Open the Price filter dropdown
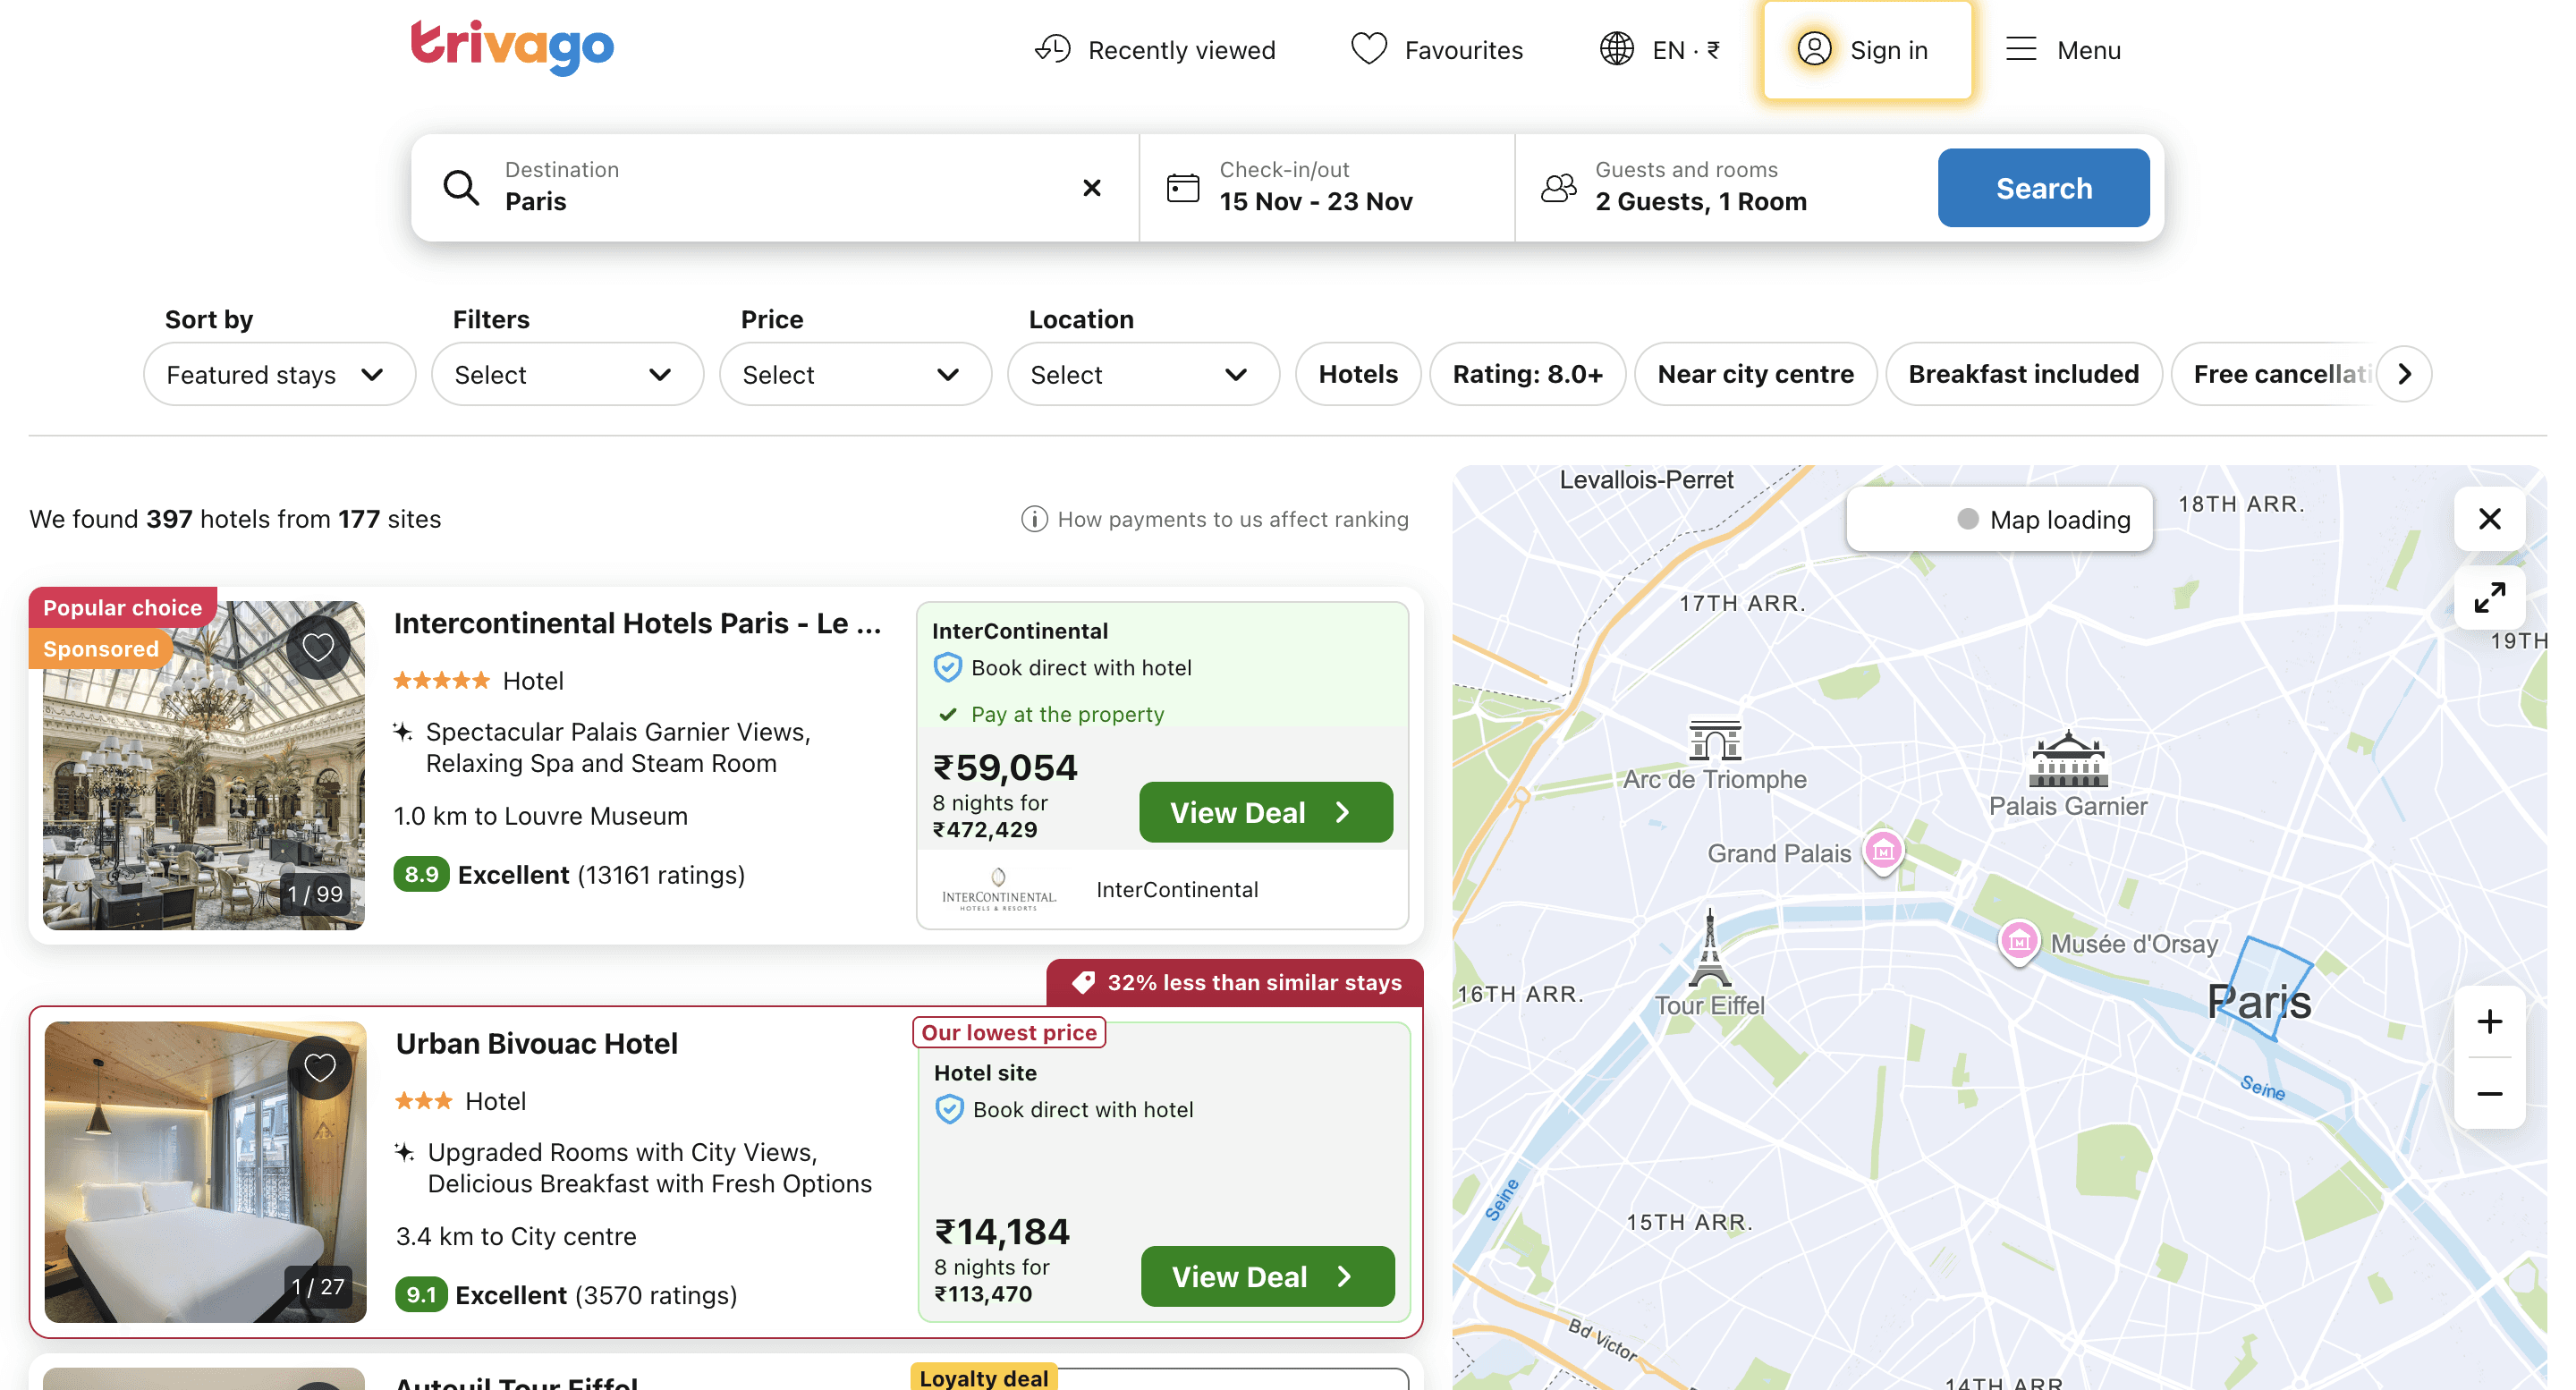The width and height of the screenshot is (2576, 1390). point(855,374)
